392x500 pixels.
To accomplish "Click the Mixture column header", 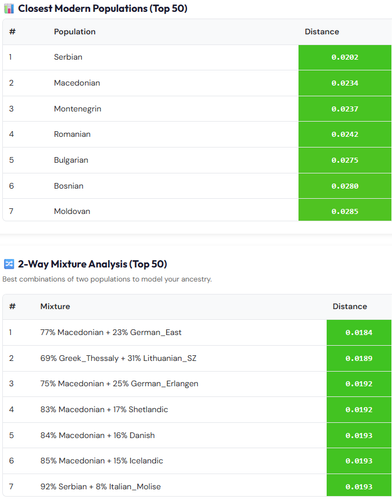I will point(55,306).
